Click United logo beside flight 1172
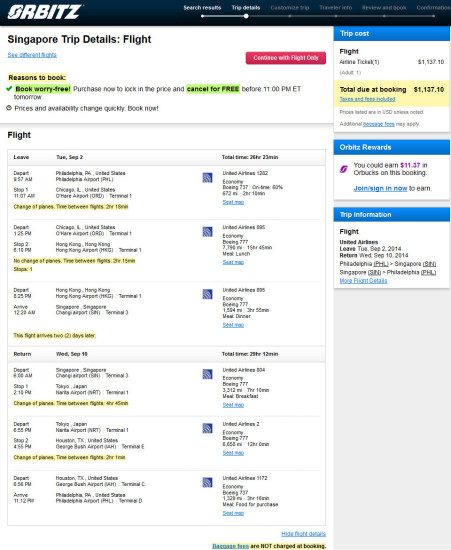451x550 pixels. point(207,482)
